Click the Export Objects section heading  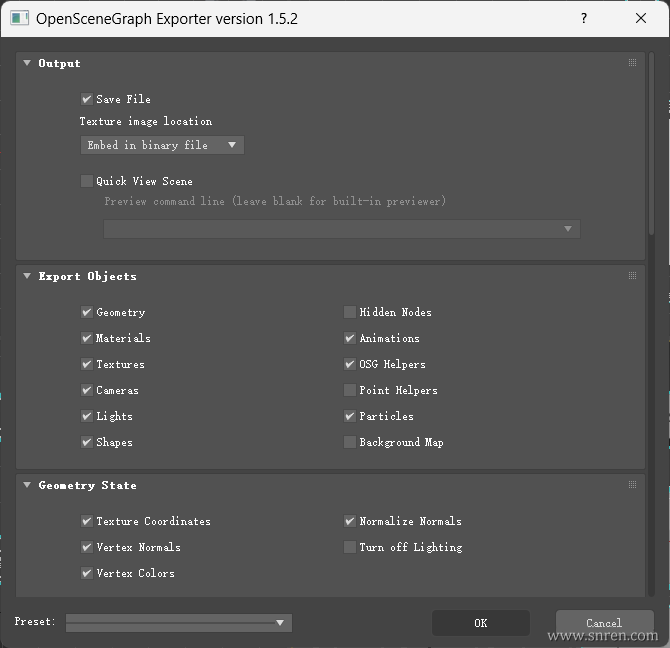click(x=88, y=276)
